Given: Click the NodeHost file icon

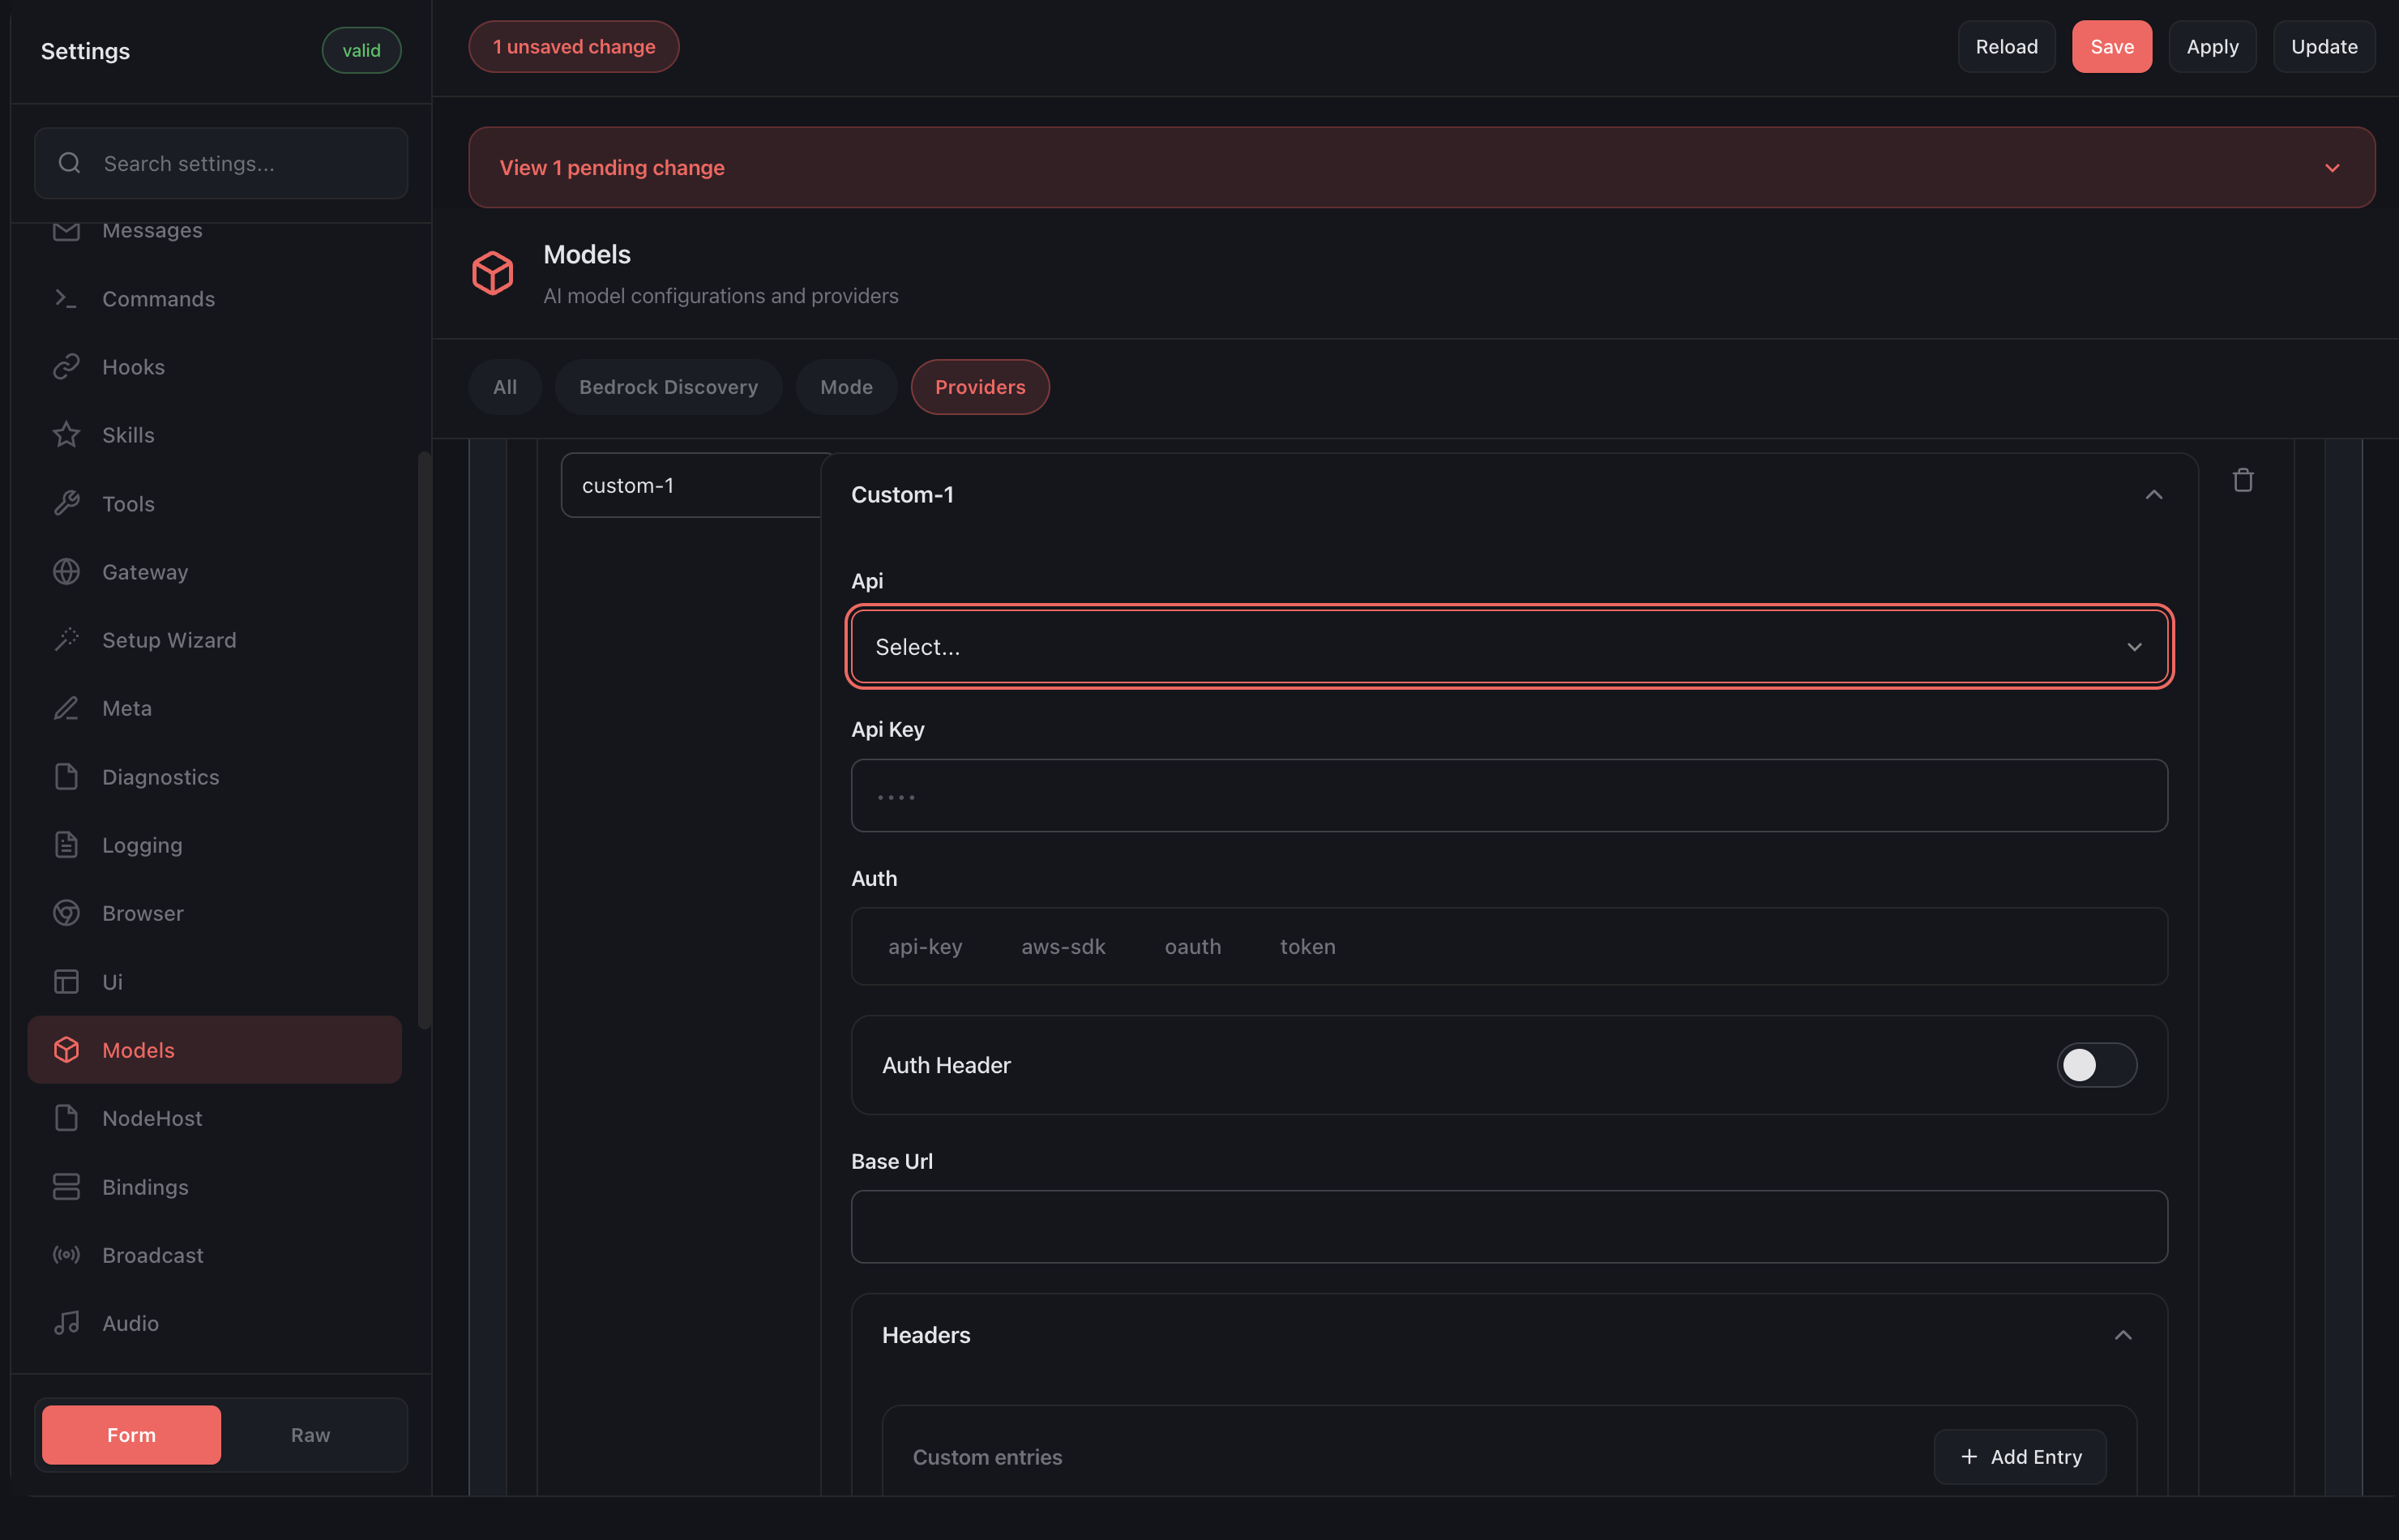Looking at the screenshot, I should tap(66, 1118).
